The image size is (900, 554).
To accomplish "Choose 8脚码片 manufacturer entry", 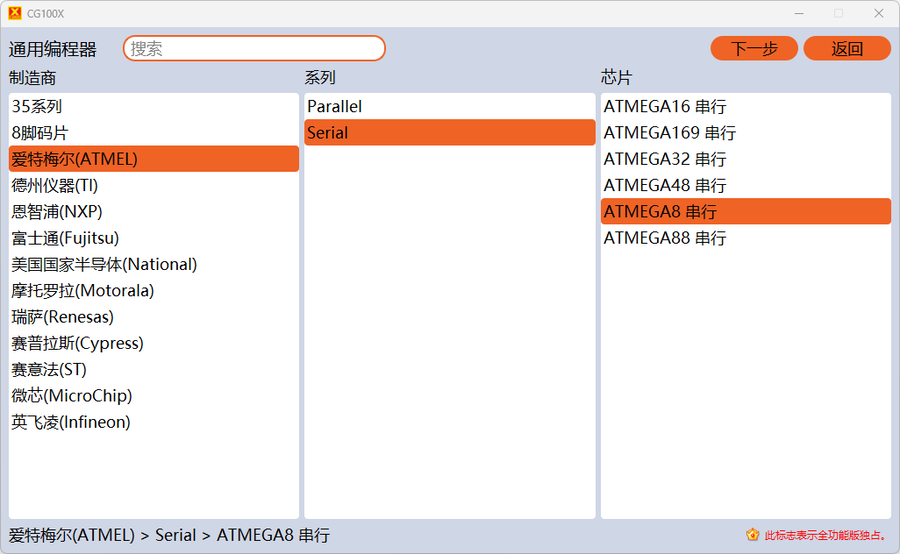I will tap(40, 132).
